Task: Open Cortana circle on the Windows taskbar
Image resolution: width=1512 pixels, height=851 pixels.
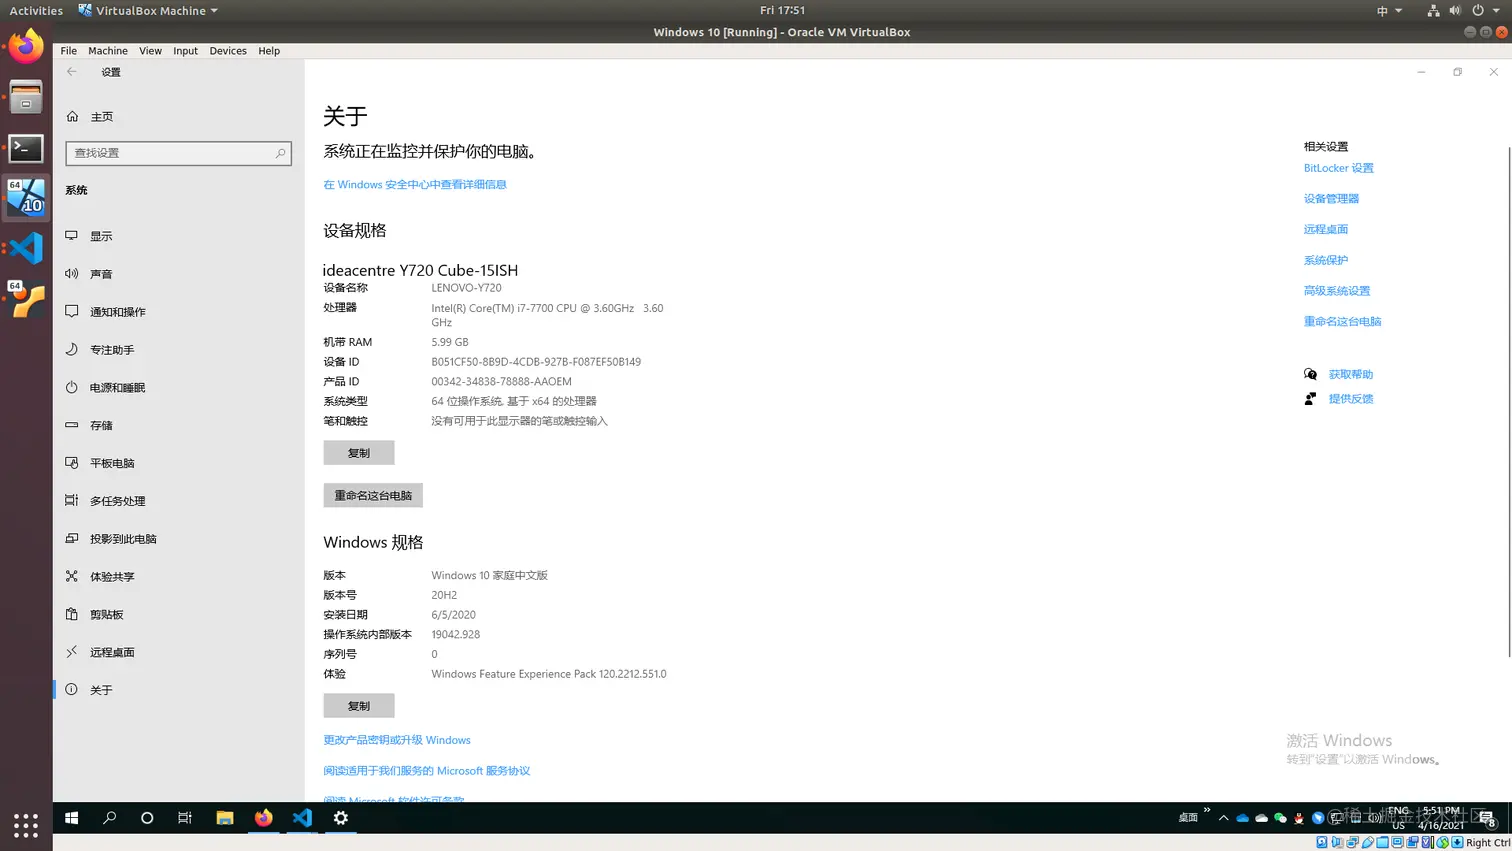Action: tap(147, 818)
